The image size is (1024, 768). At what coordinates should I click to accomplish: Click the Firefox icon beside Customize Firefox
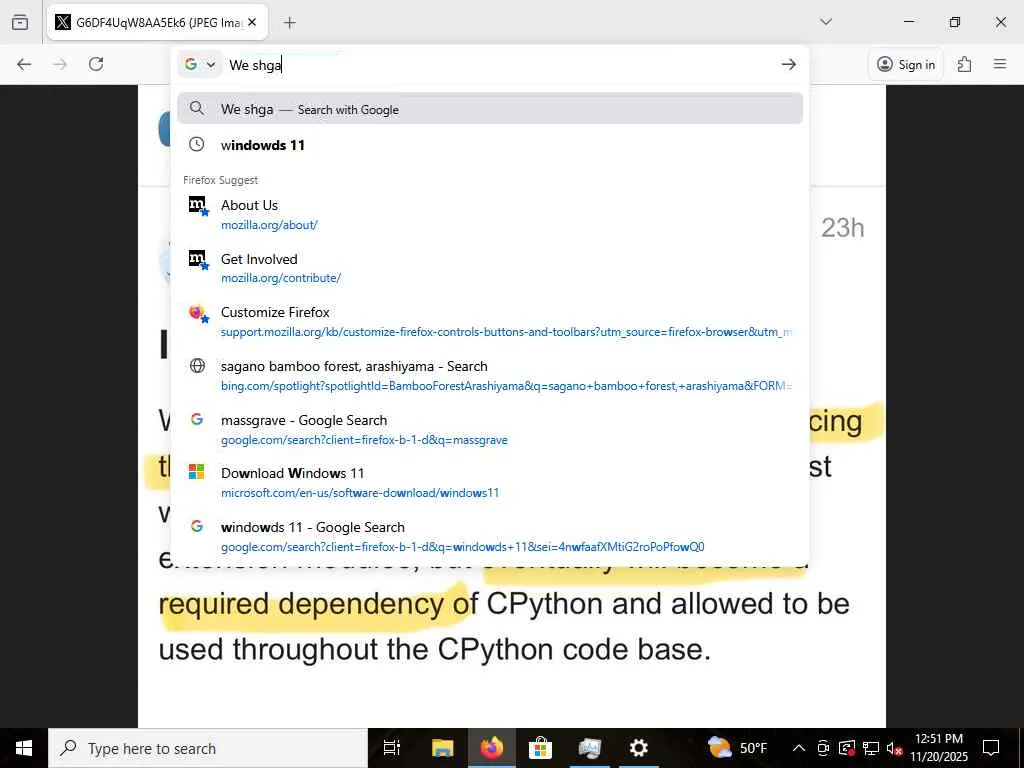click(198, 313)
